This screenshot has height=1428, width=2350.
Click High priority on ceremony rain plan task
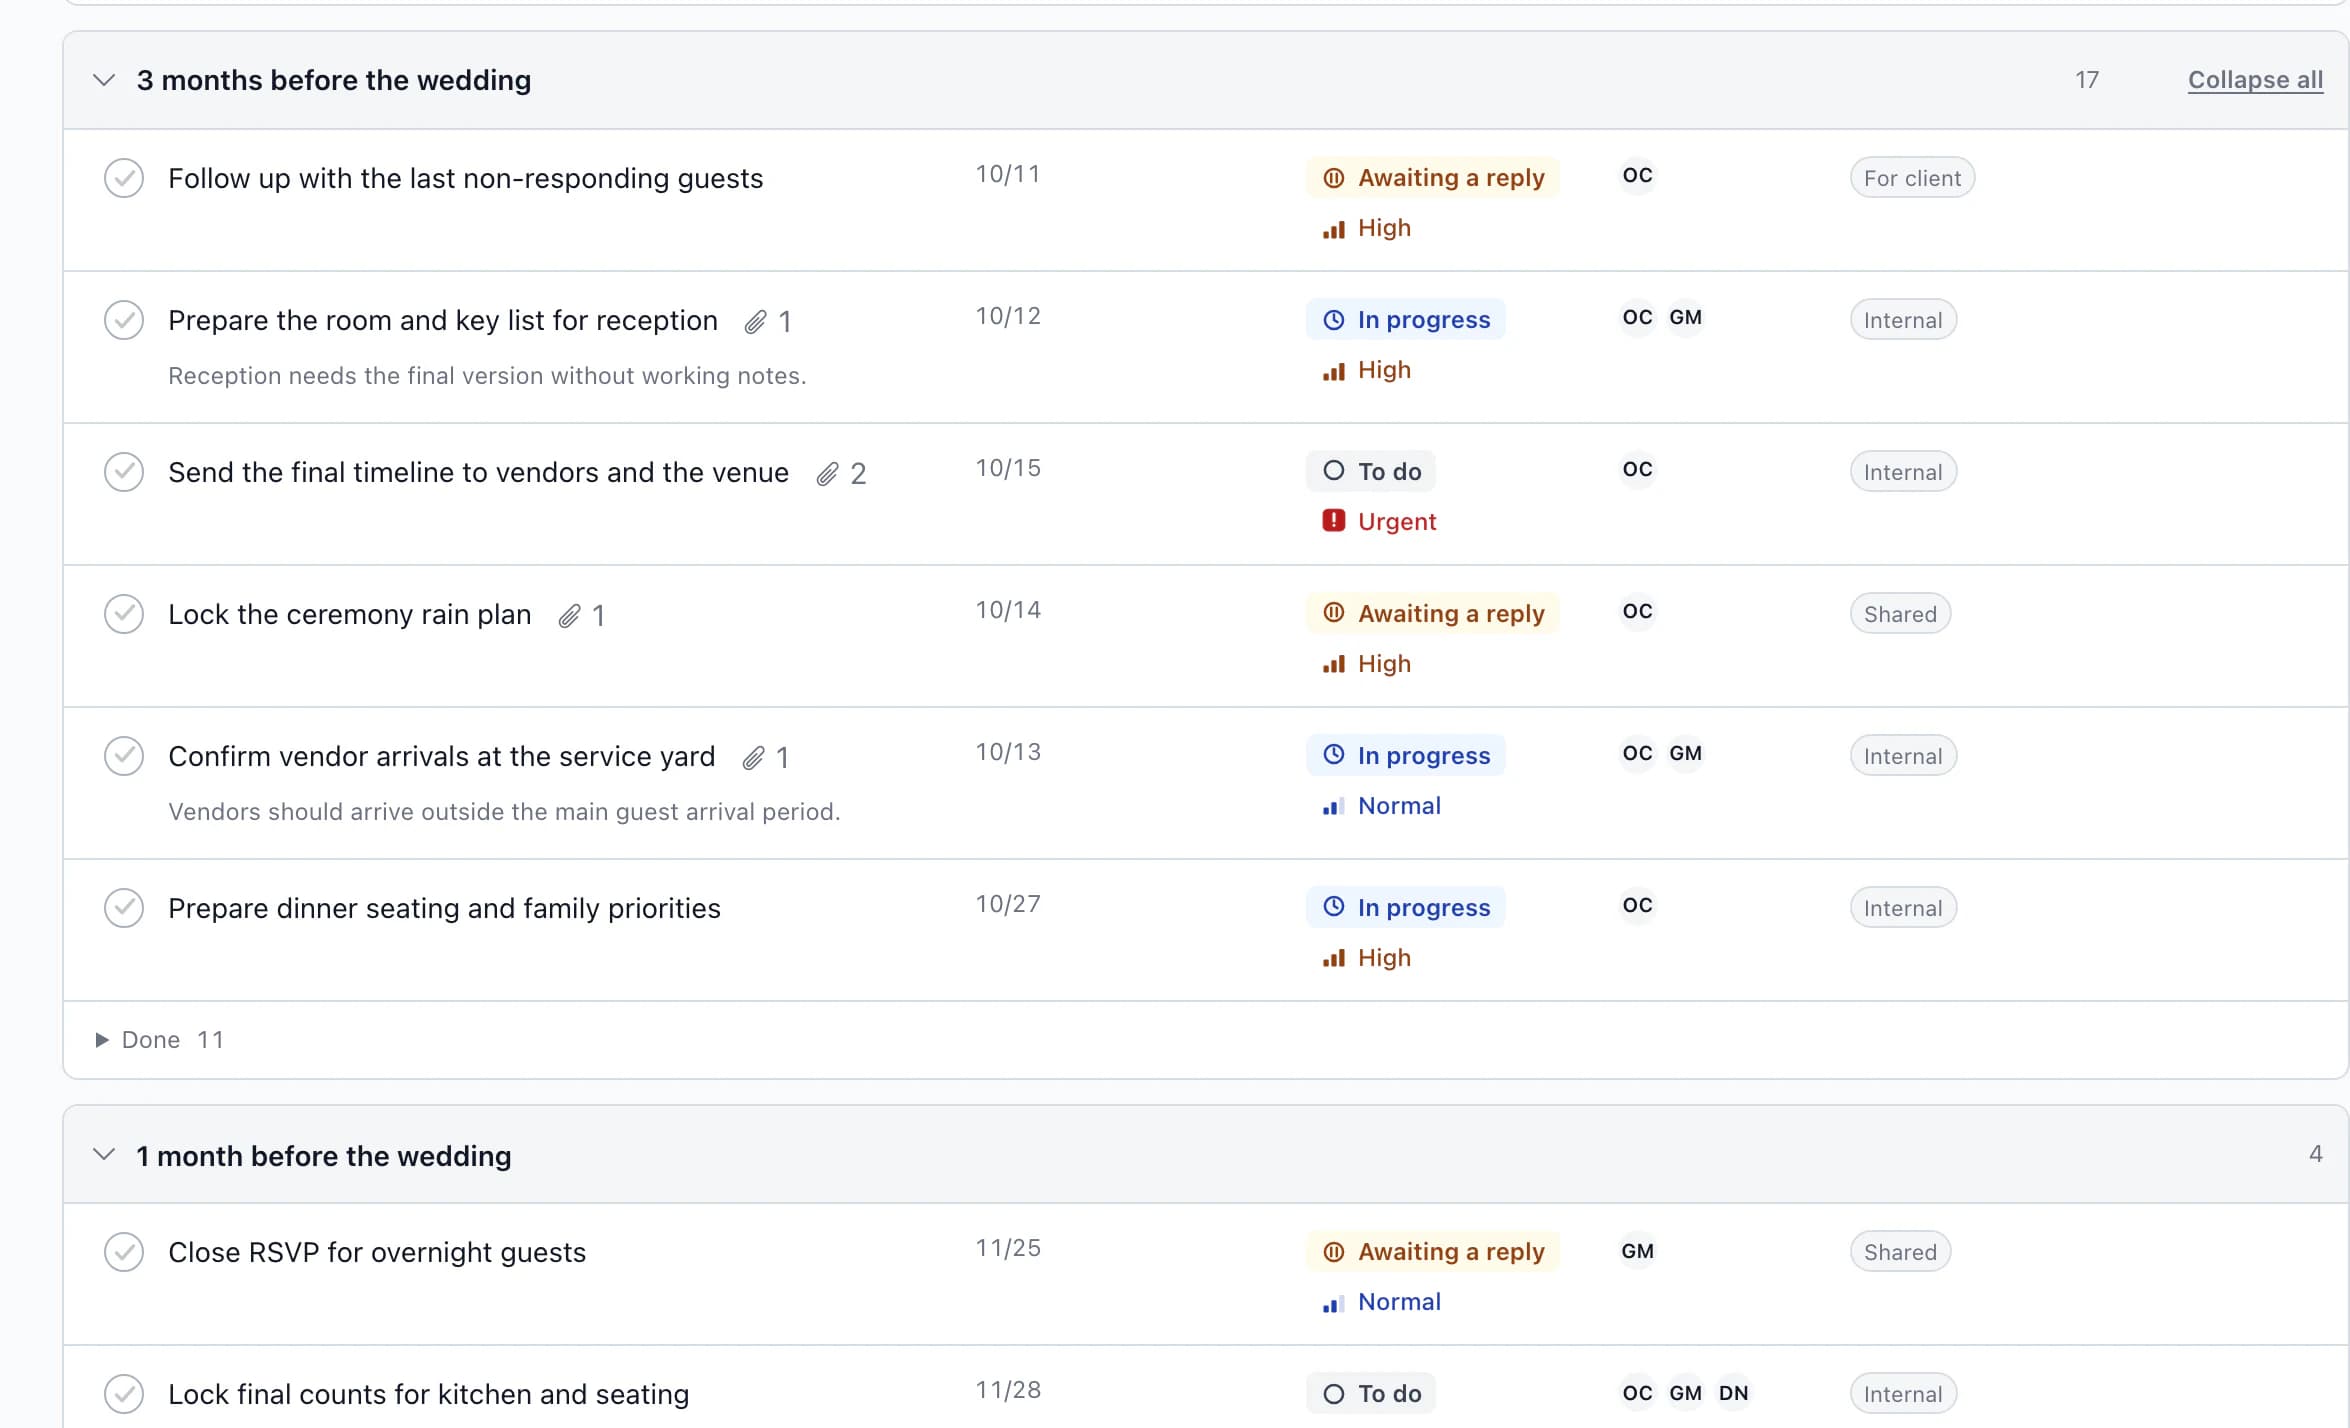(x=1366, y=664)
